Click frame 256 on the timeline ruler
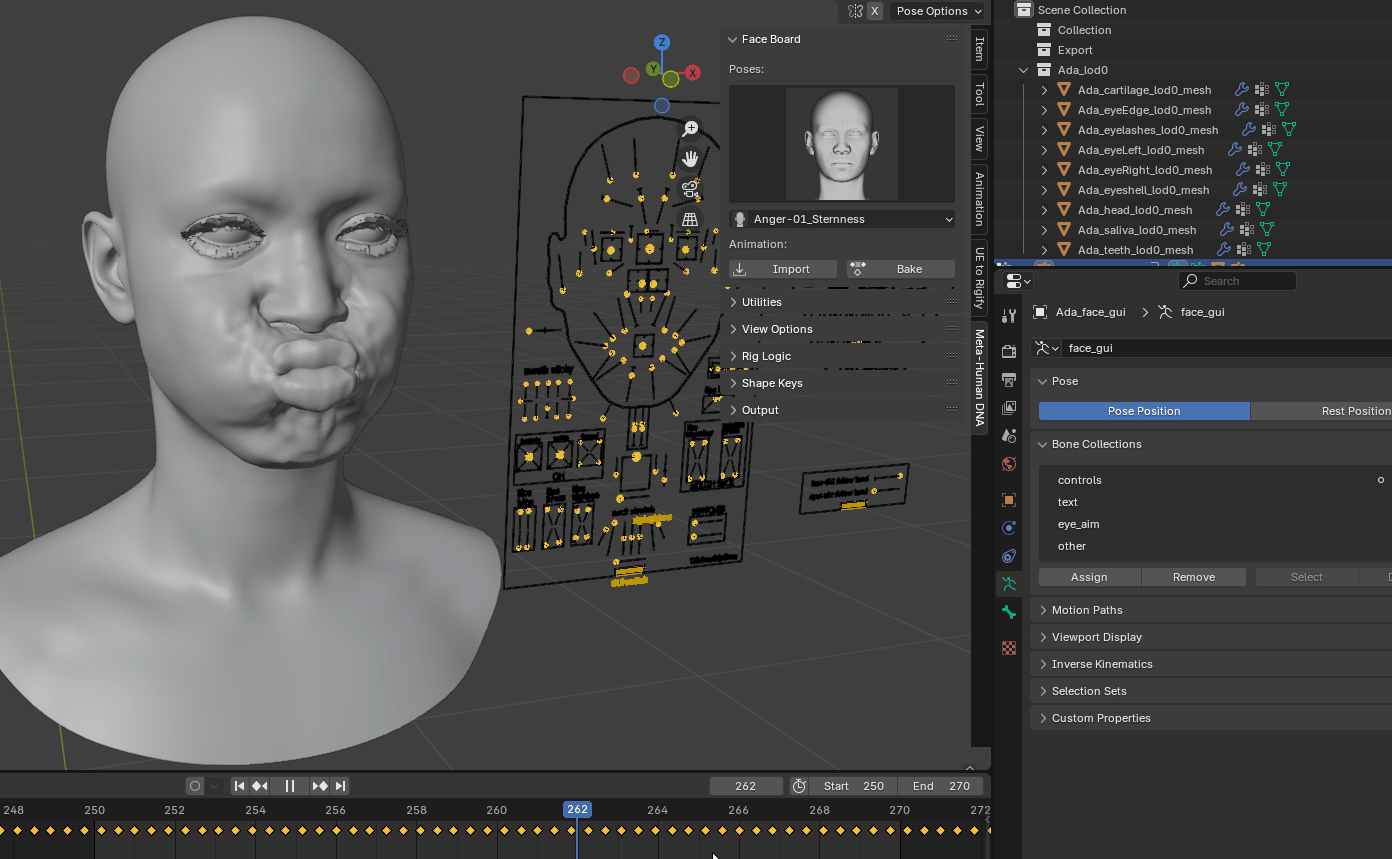Viewport: 1392px width, 859px height. [x=336, y=810]
